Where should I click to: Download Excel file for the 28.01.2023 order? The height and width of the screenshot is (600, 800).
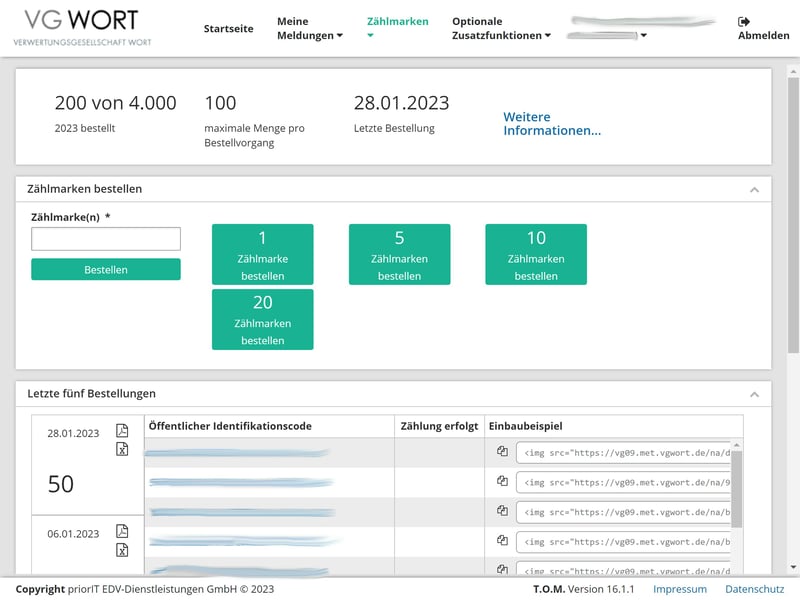(122, 449)
